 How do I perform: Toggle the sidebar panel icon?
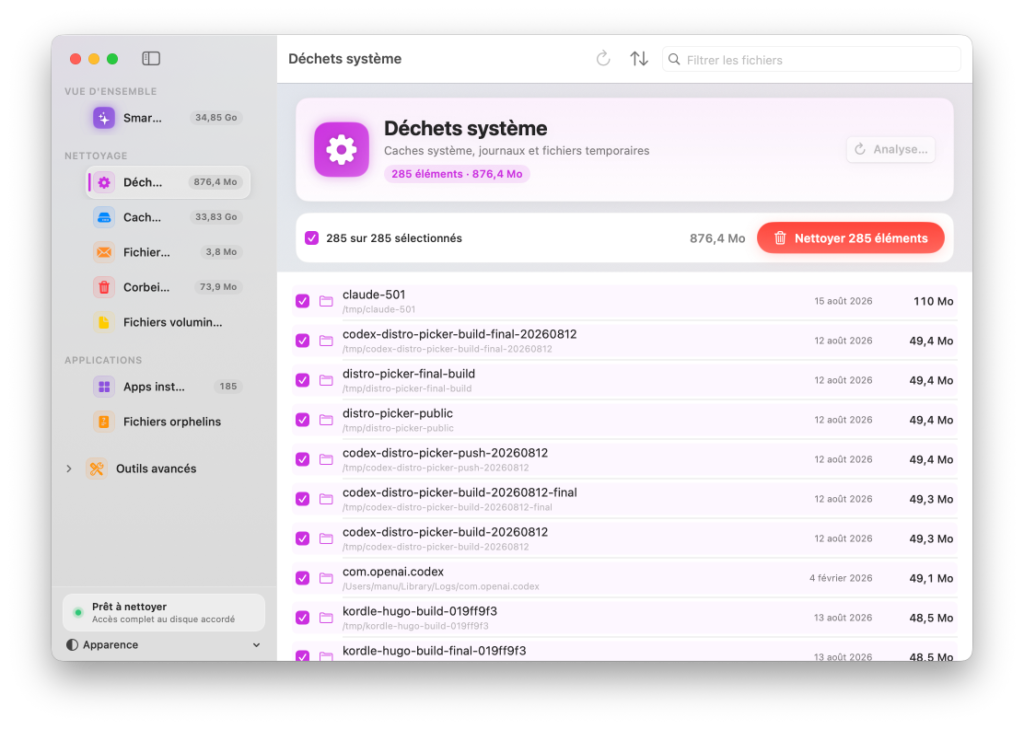click(x=151, y=59)
